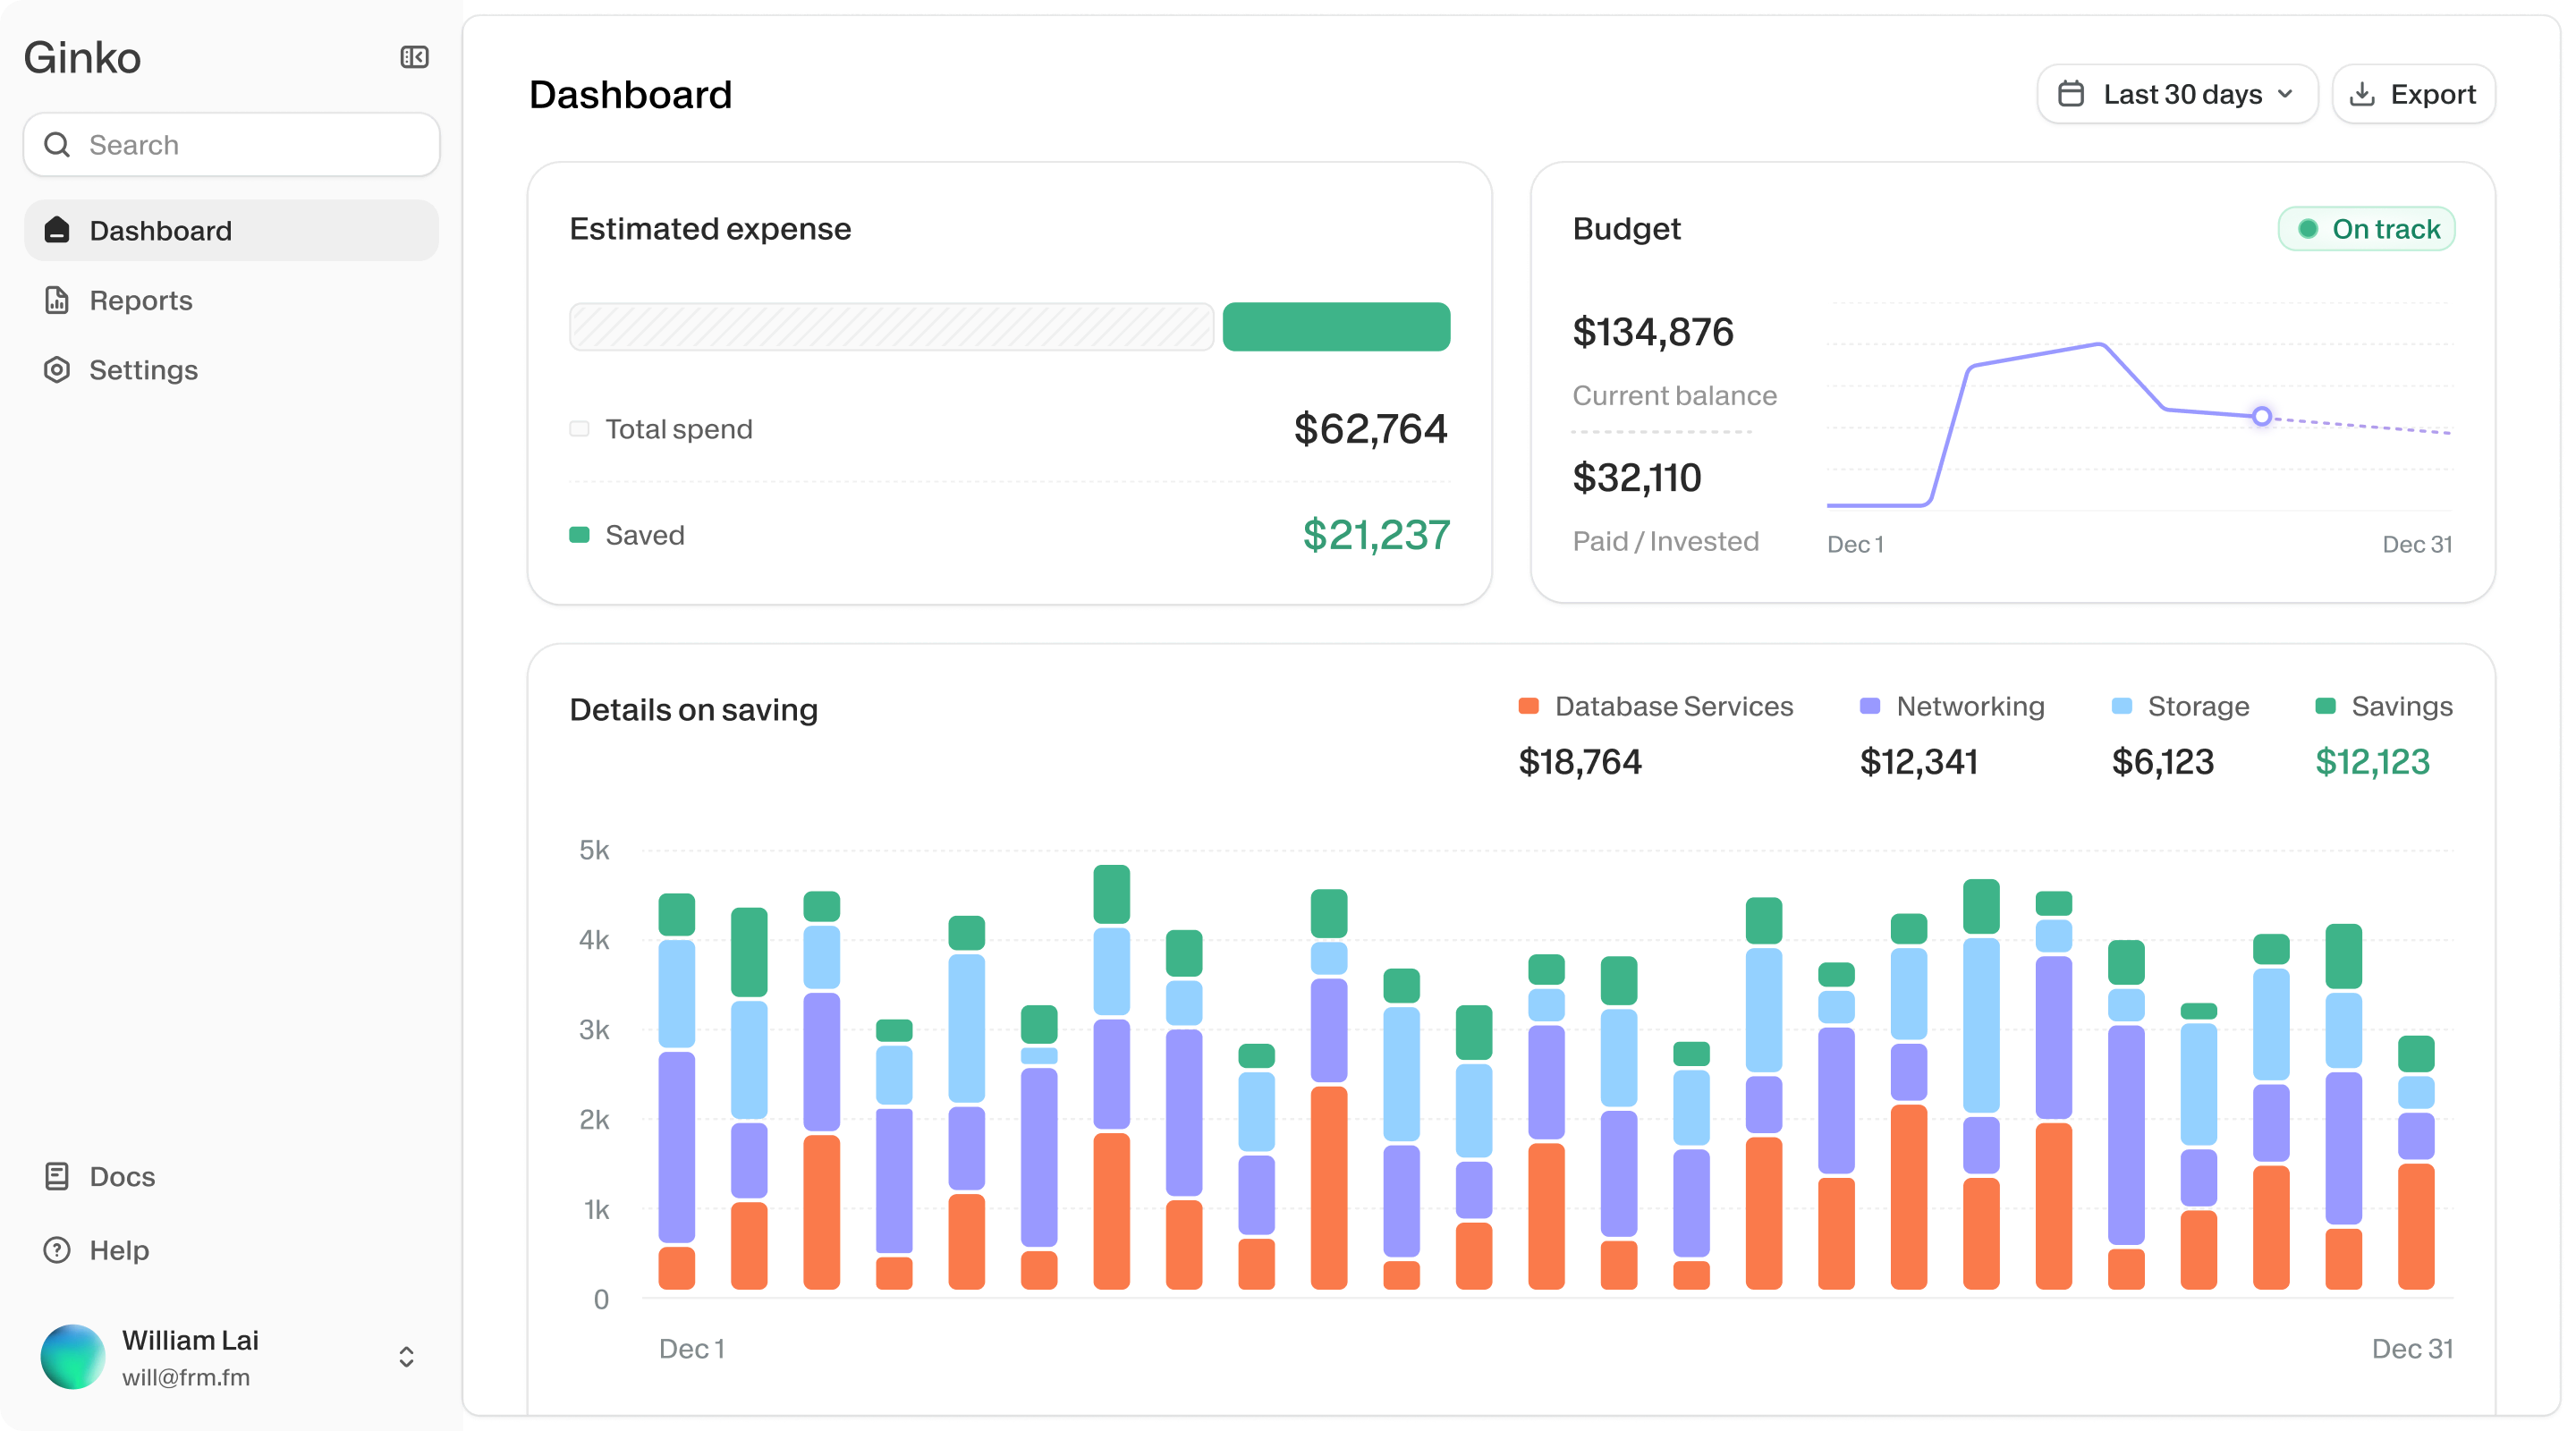Select Dashboard in the sidebar navigation

[161, 230]
